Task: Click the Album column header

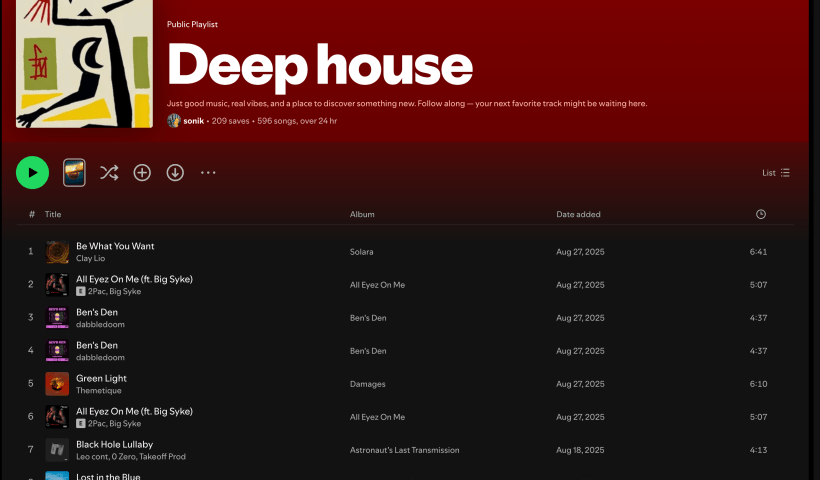Action: coord(362,214)
